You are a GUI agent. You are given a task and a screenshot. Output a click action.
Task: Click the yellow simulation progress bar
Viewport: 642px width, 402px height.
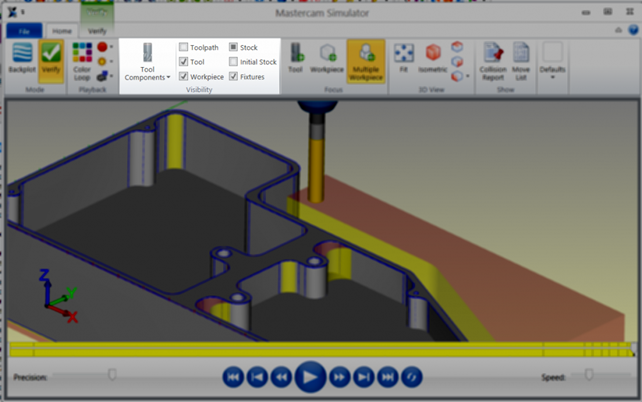(322, 349)
